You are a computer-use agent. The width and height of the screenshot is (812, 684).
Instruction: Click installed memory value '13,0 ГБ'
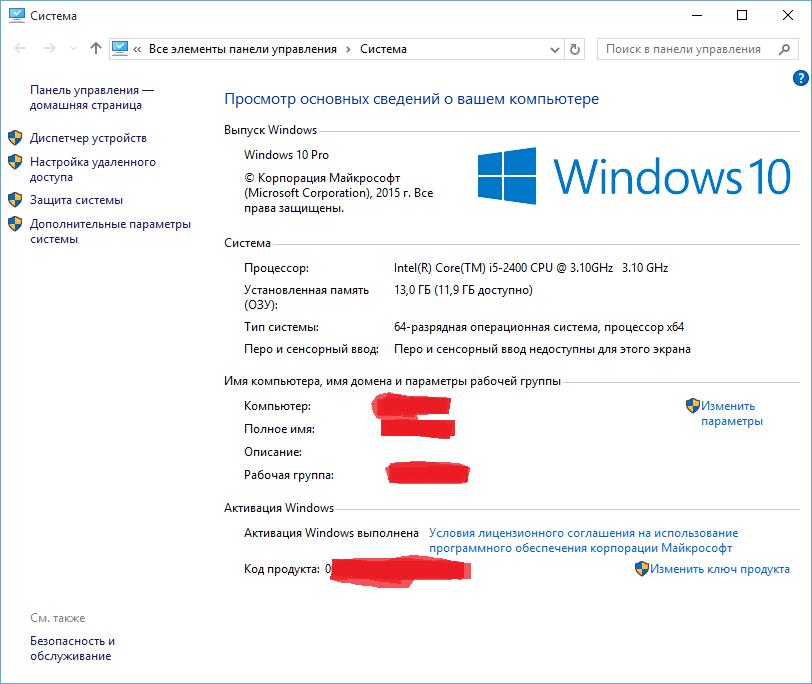[412, 290]
